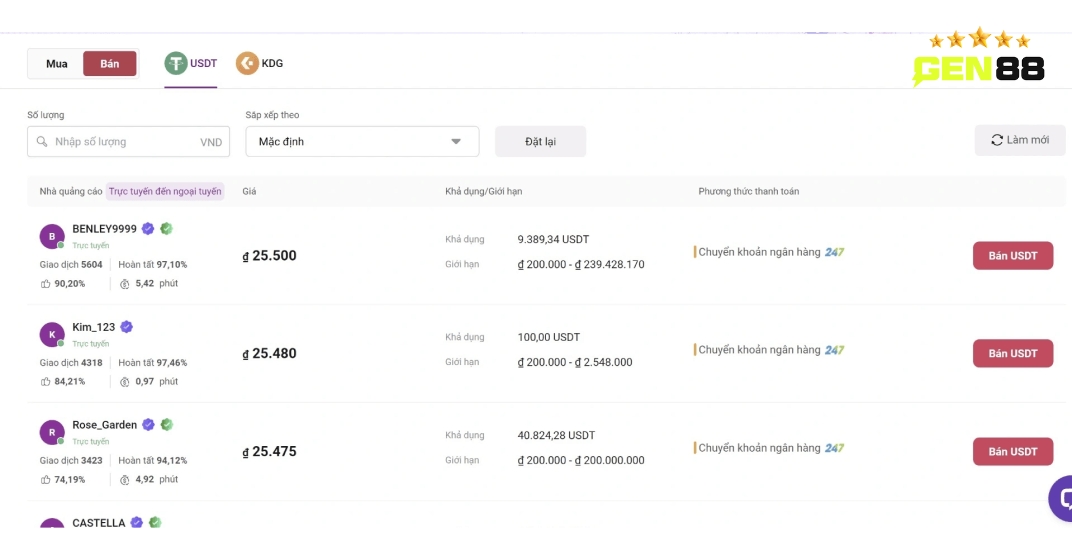Click timer icon next to 4,92 phút

(124, 480)
